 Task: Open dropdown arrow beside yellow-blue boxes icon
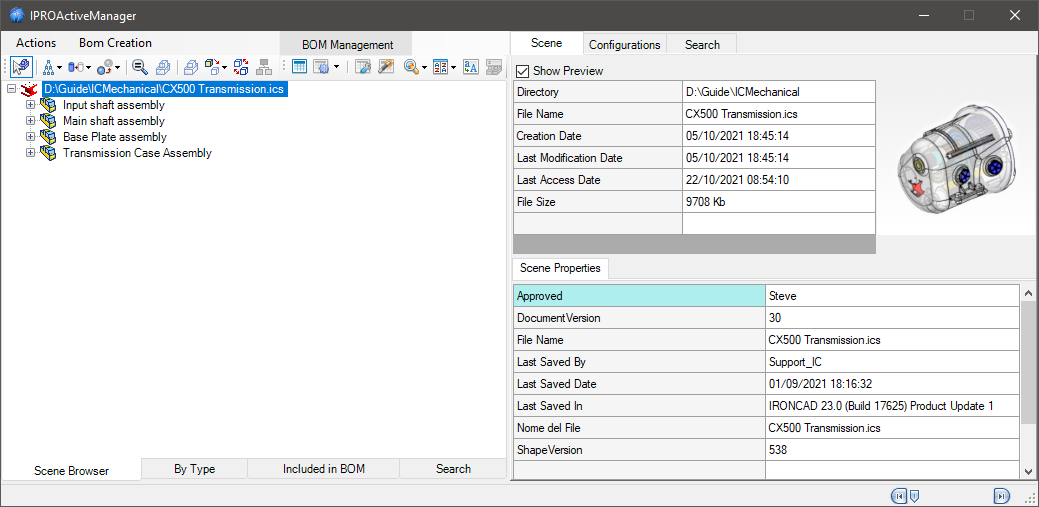point(225,67)
